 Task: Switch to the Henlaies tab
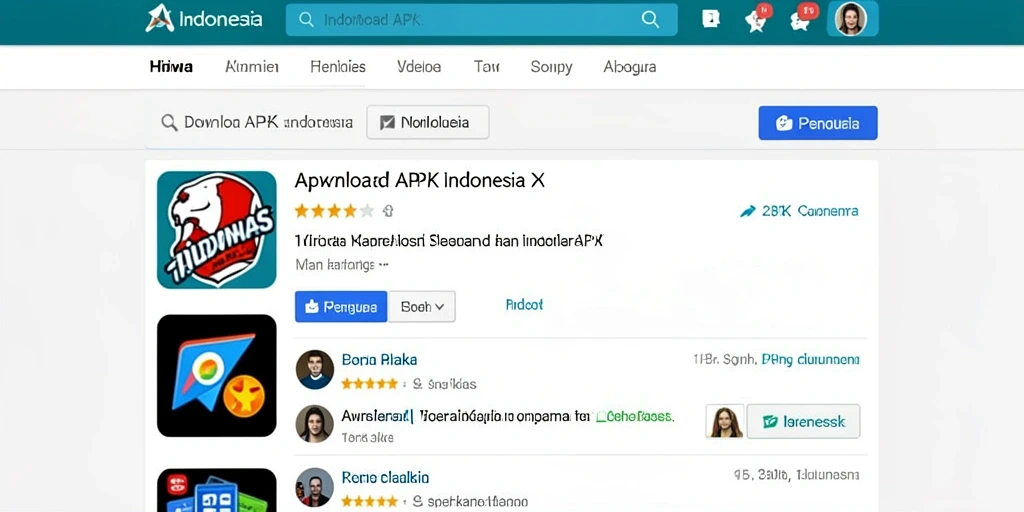(x=338, y=67)
